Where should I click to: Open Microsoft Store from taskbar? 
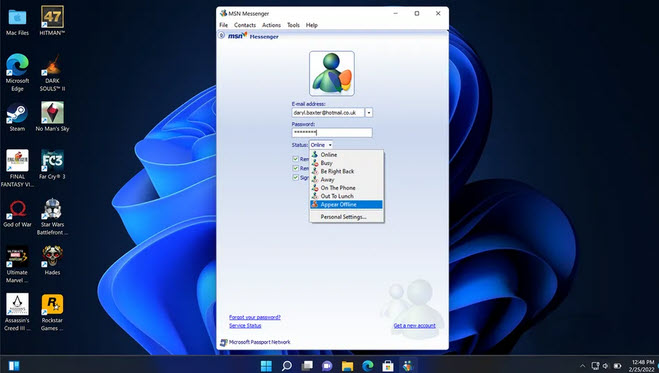pos(387,366)
